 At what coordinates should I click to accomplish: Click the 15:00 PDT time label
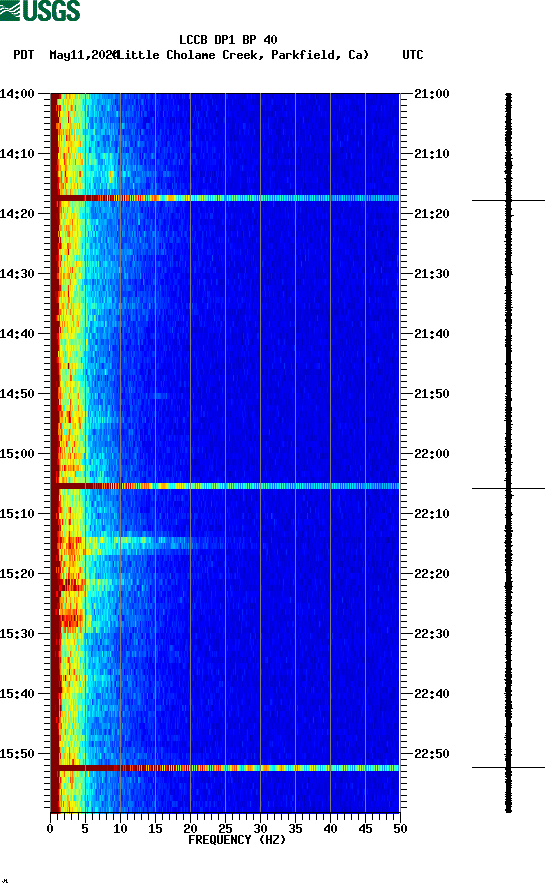tap(17, 453)
